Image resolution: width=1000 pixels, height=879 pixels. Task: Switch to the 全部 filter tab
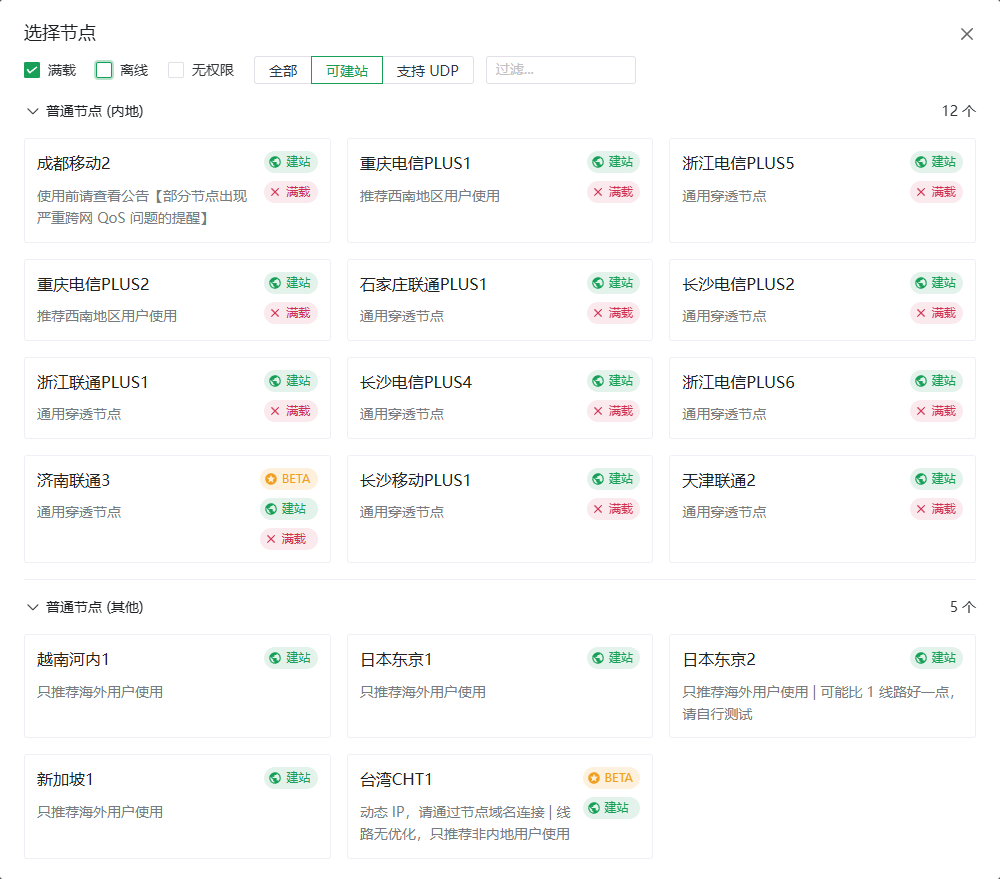tap(283, 70)
